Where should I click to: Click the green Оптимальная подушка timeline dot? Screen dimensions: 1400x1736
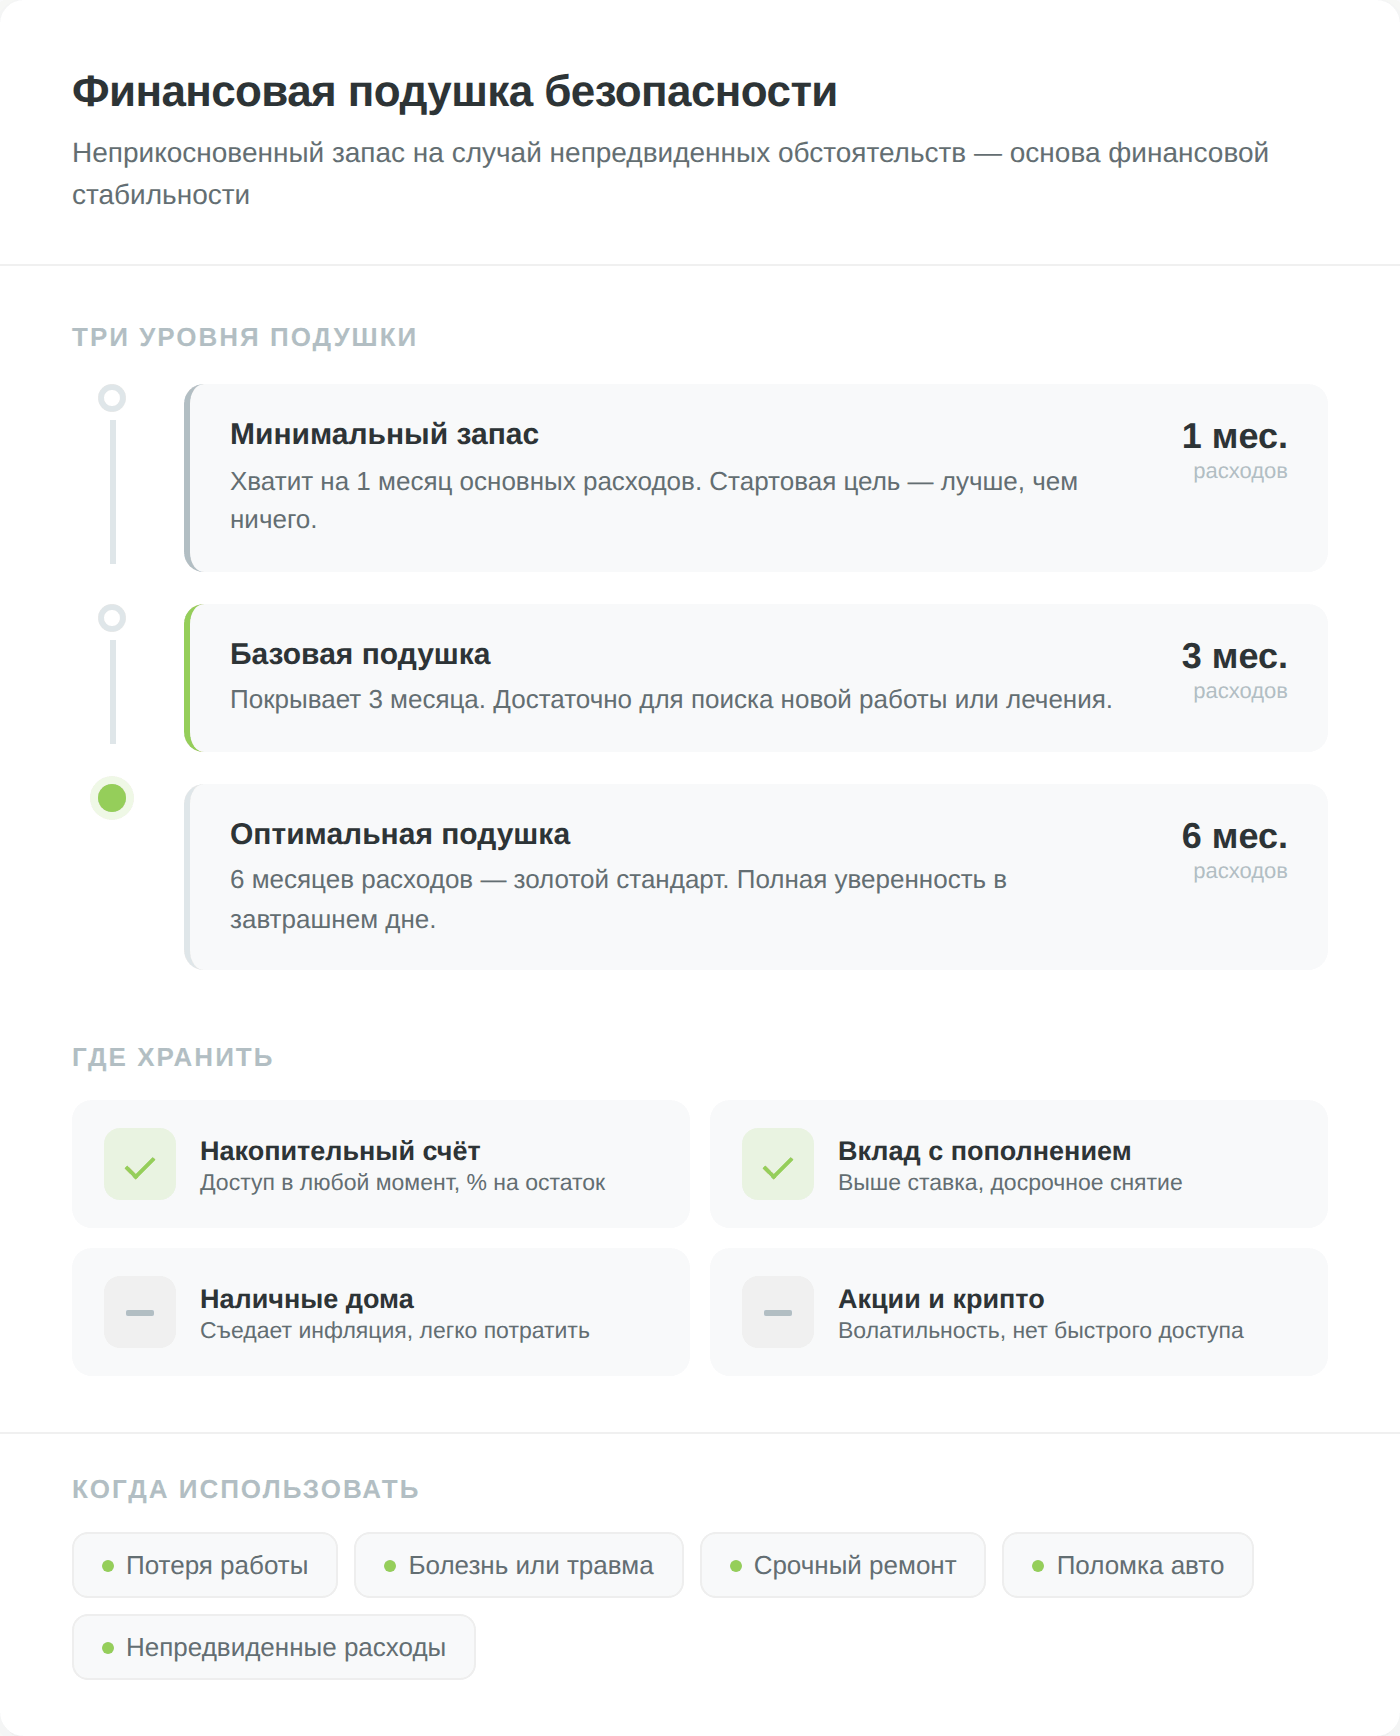point(112,798)
